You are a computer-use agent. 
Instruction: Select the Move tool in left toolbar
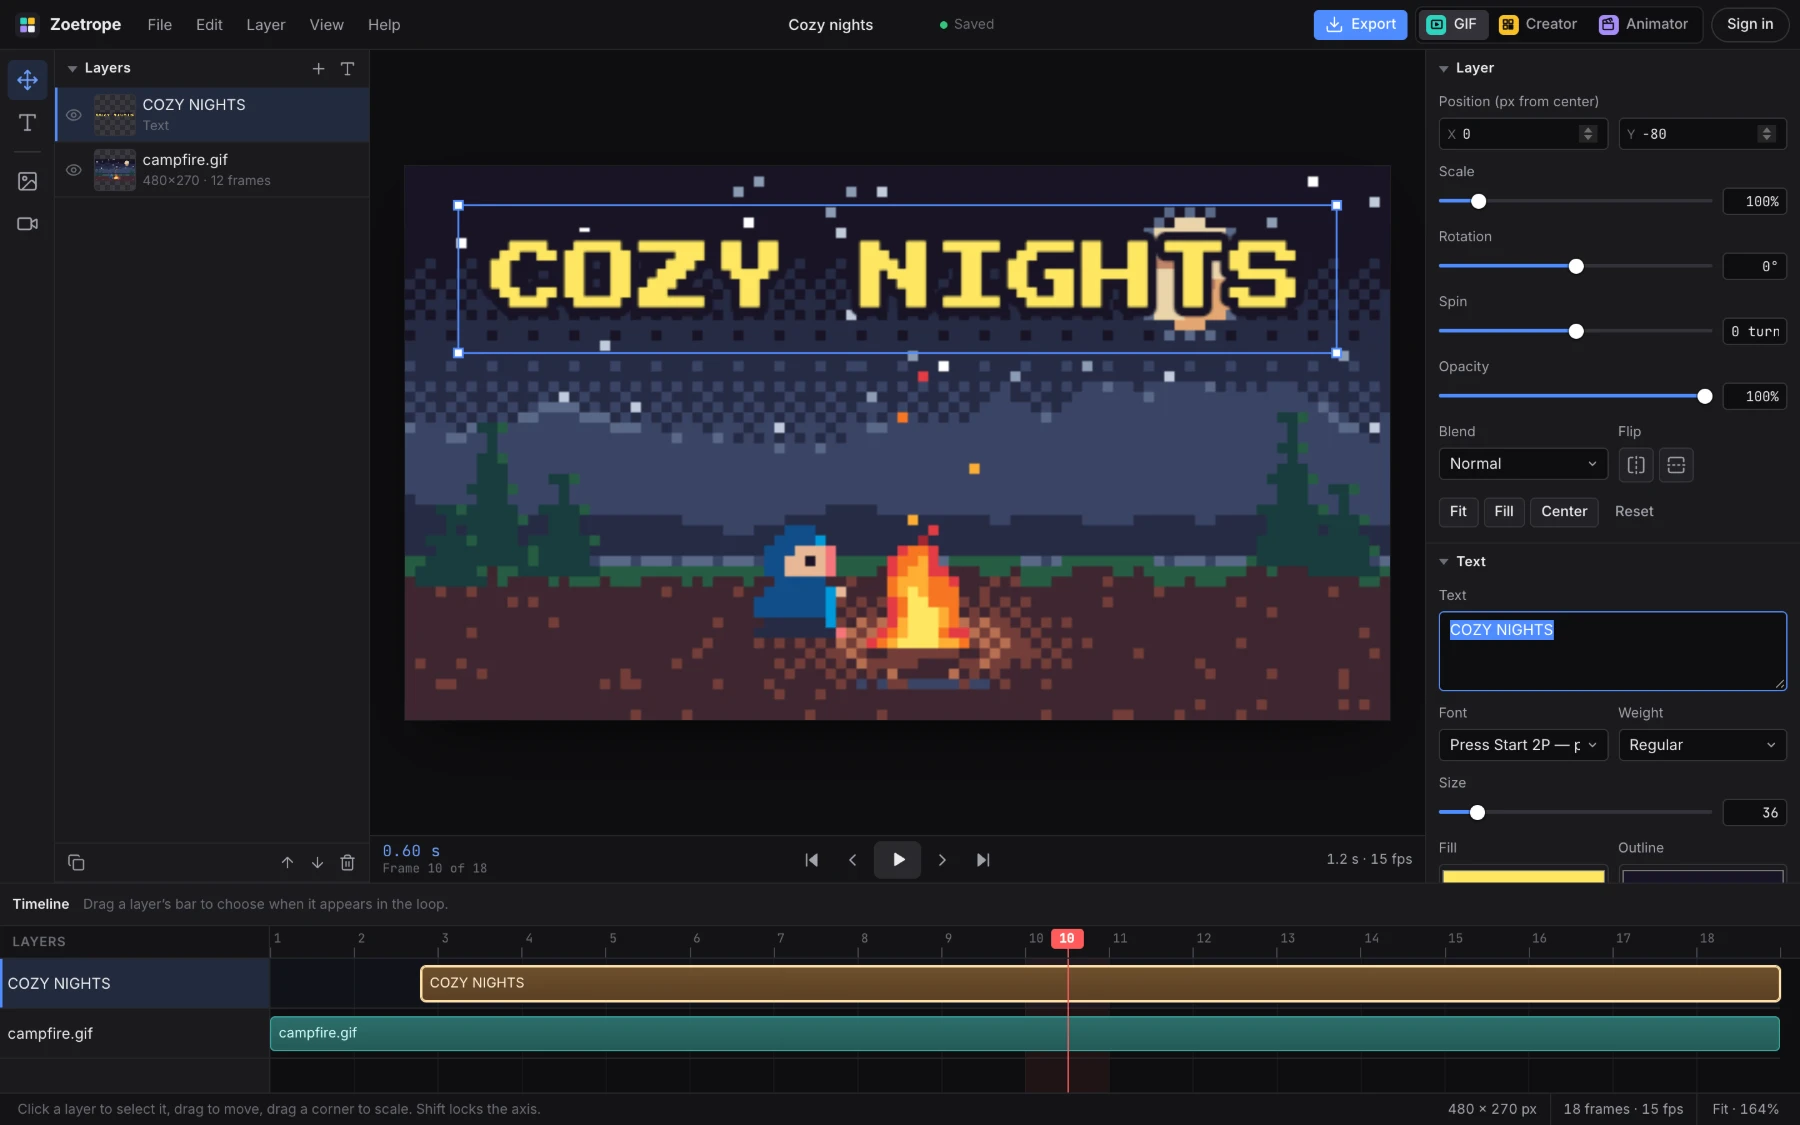[x=27, y=80]
